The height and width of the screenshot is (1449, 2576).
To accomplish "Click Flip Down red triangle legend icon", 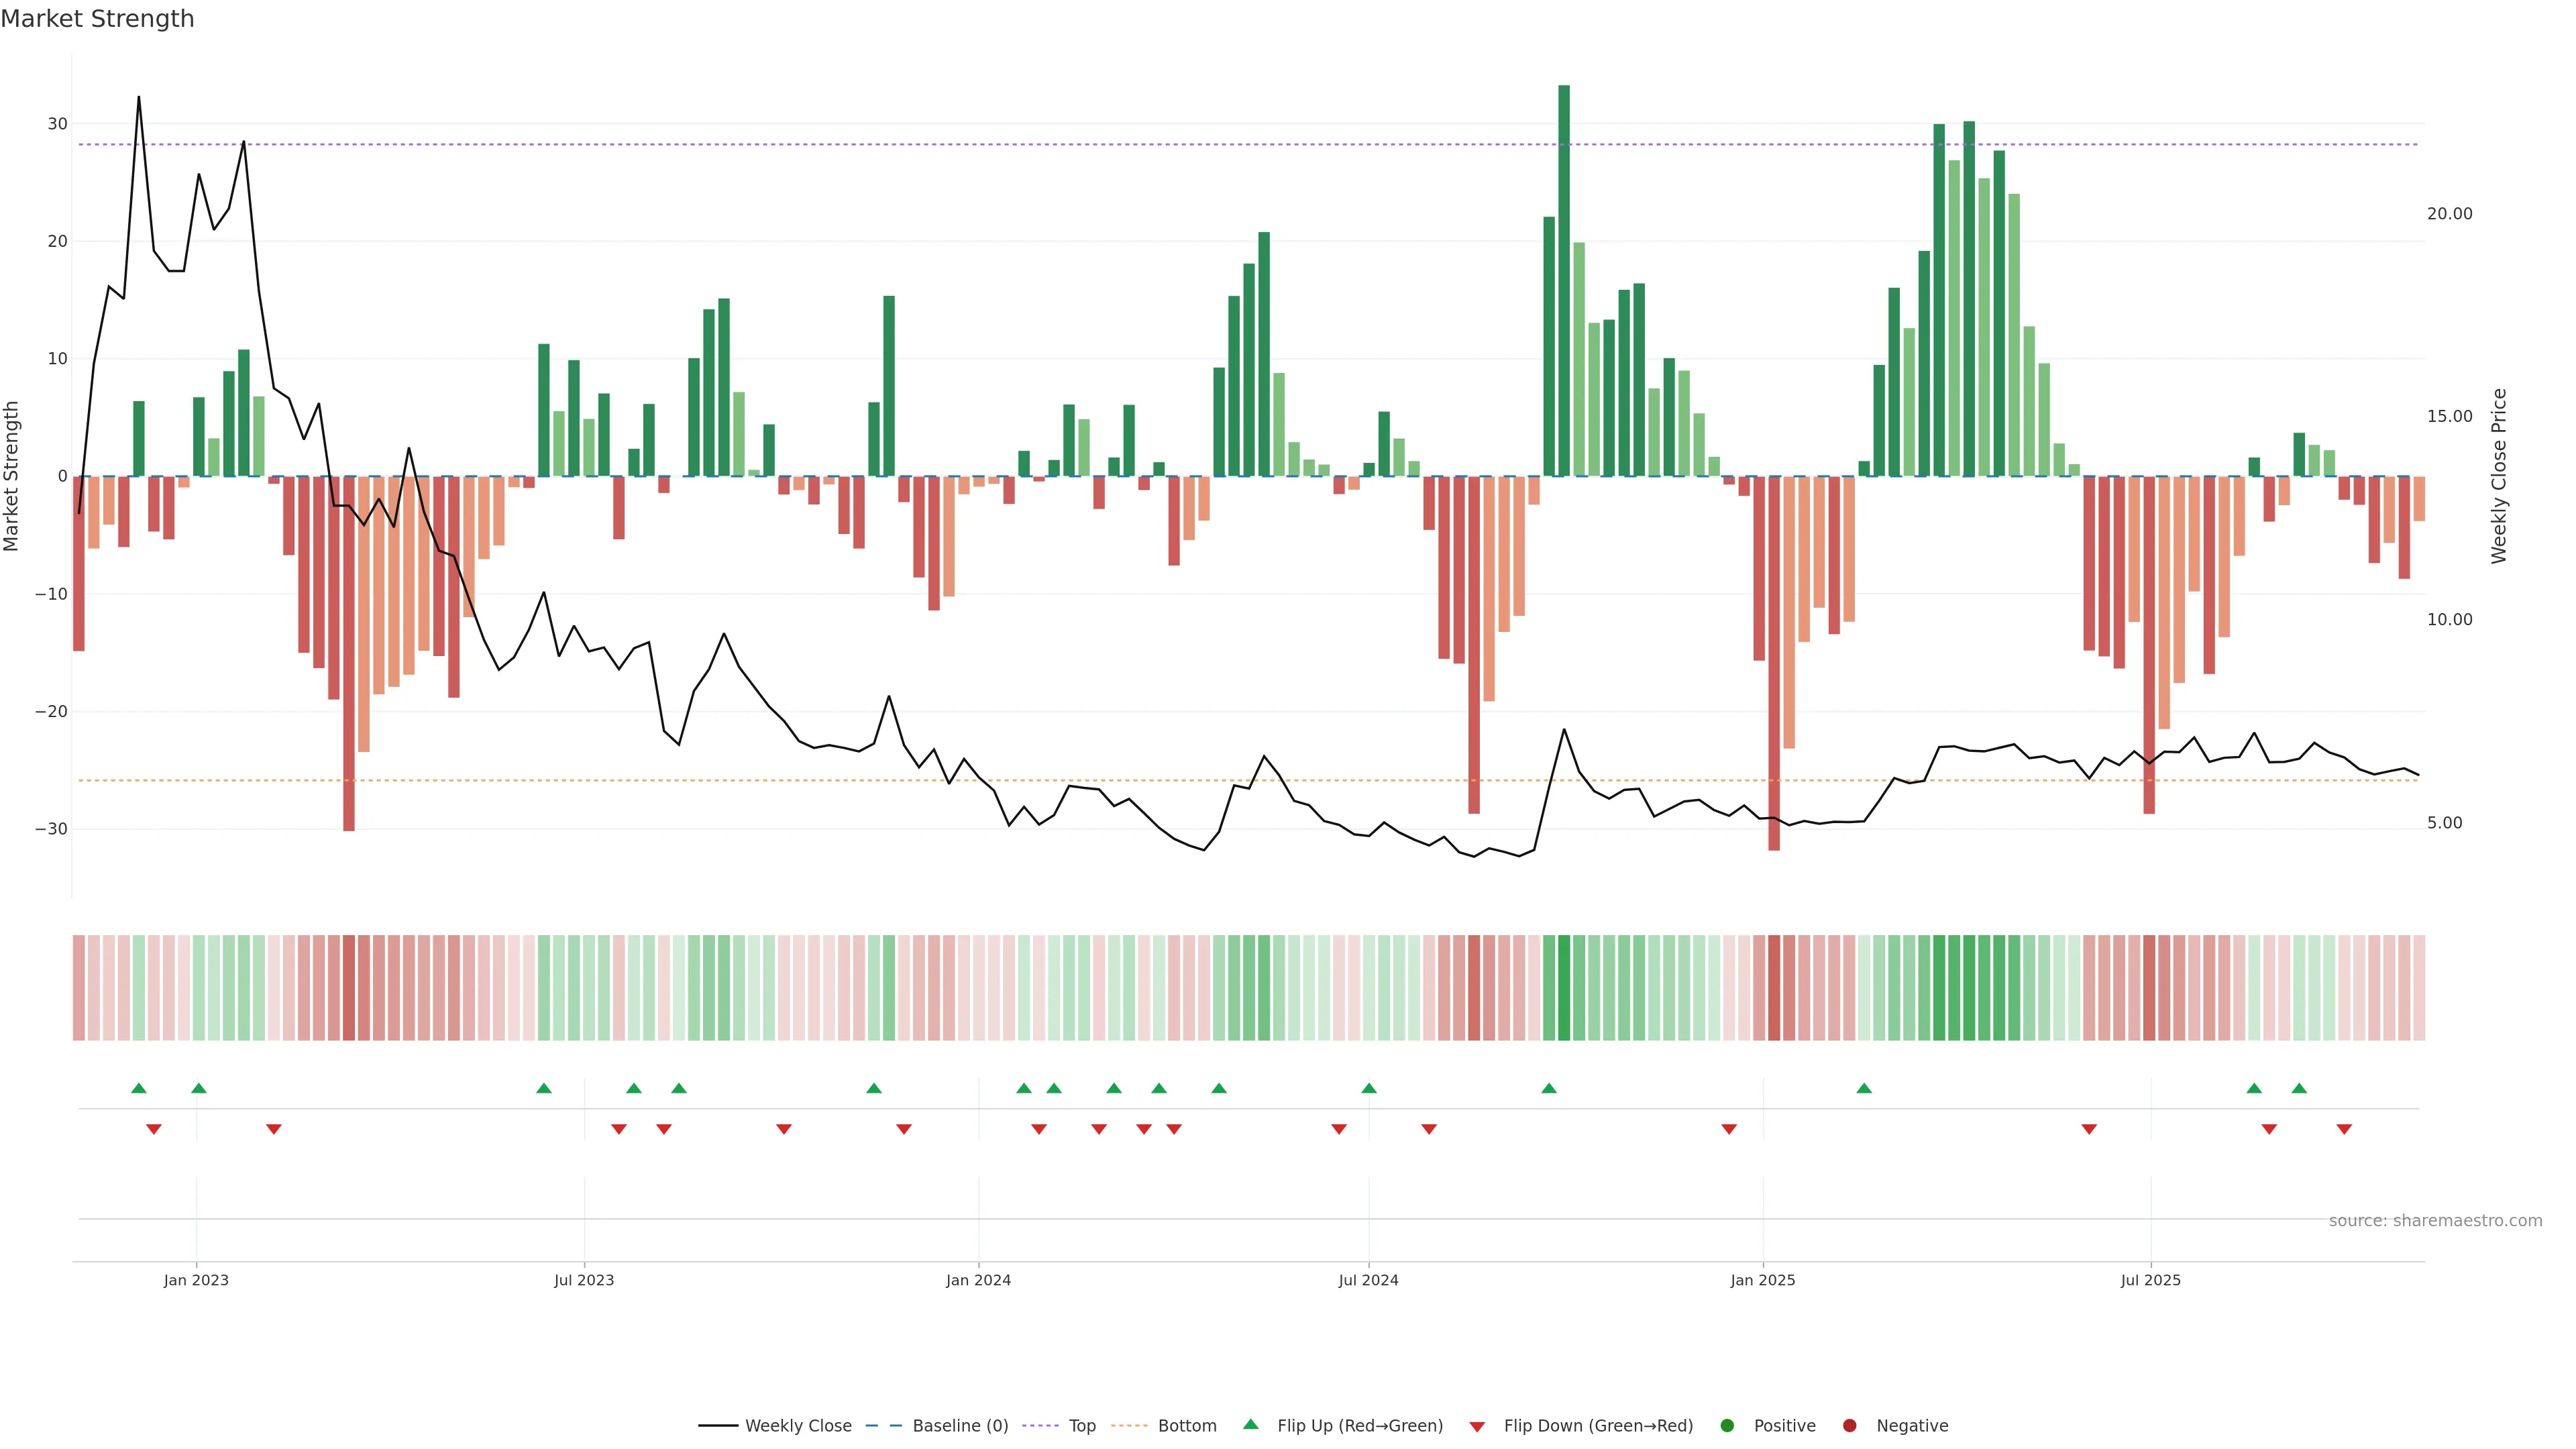I will (1477, 1427).
